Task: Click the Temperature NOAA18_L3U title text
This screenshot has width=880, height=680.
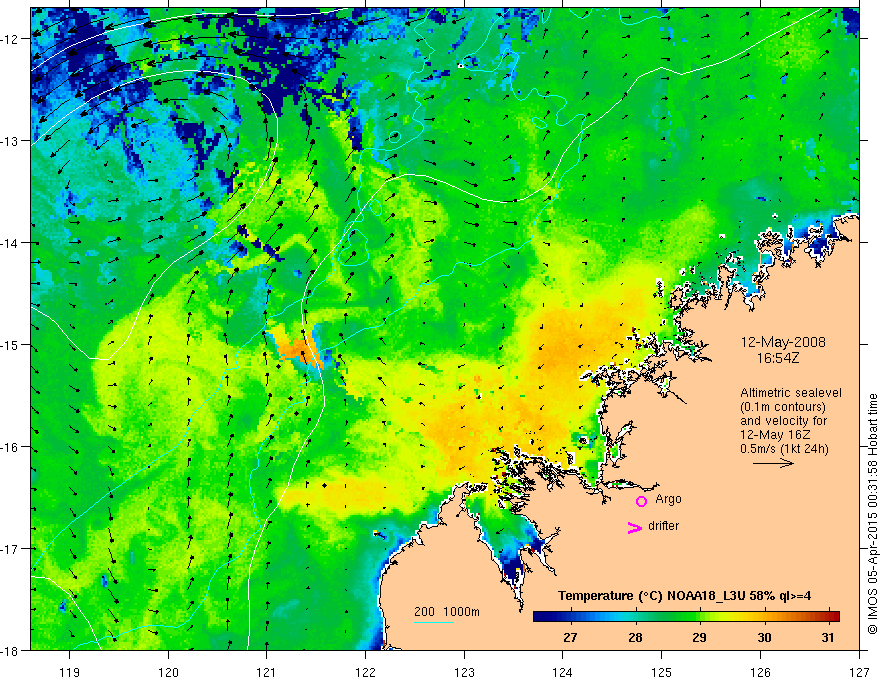Action: pos(684,596)
